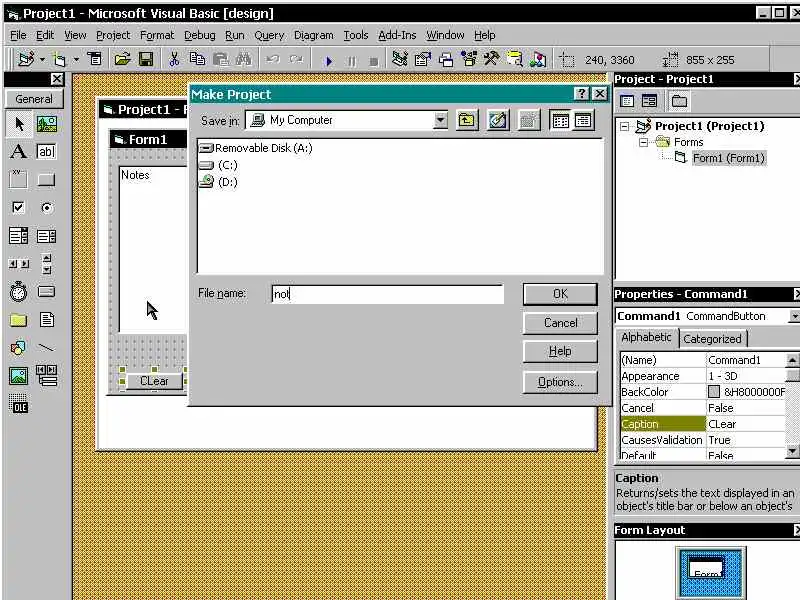Select the OptionButton control tool
800x600 pixels.
pos(46,208)
